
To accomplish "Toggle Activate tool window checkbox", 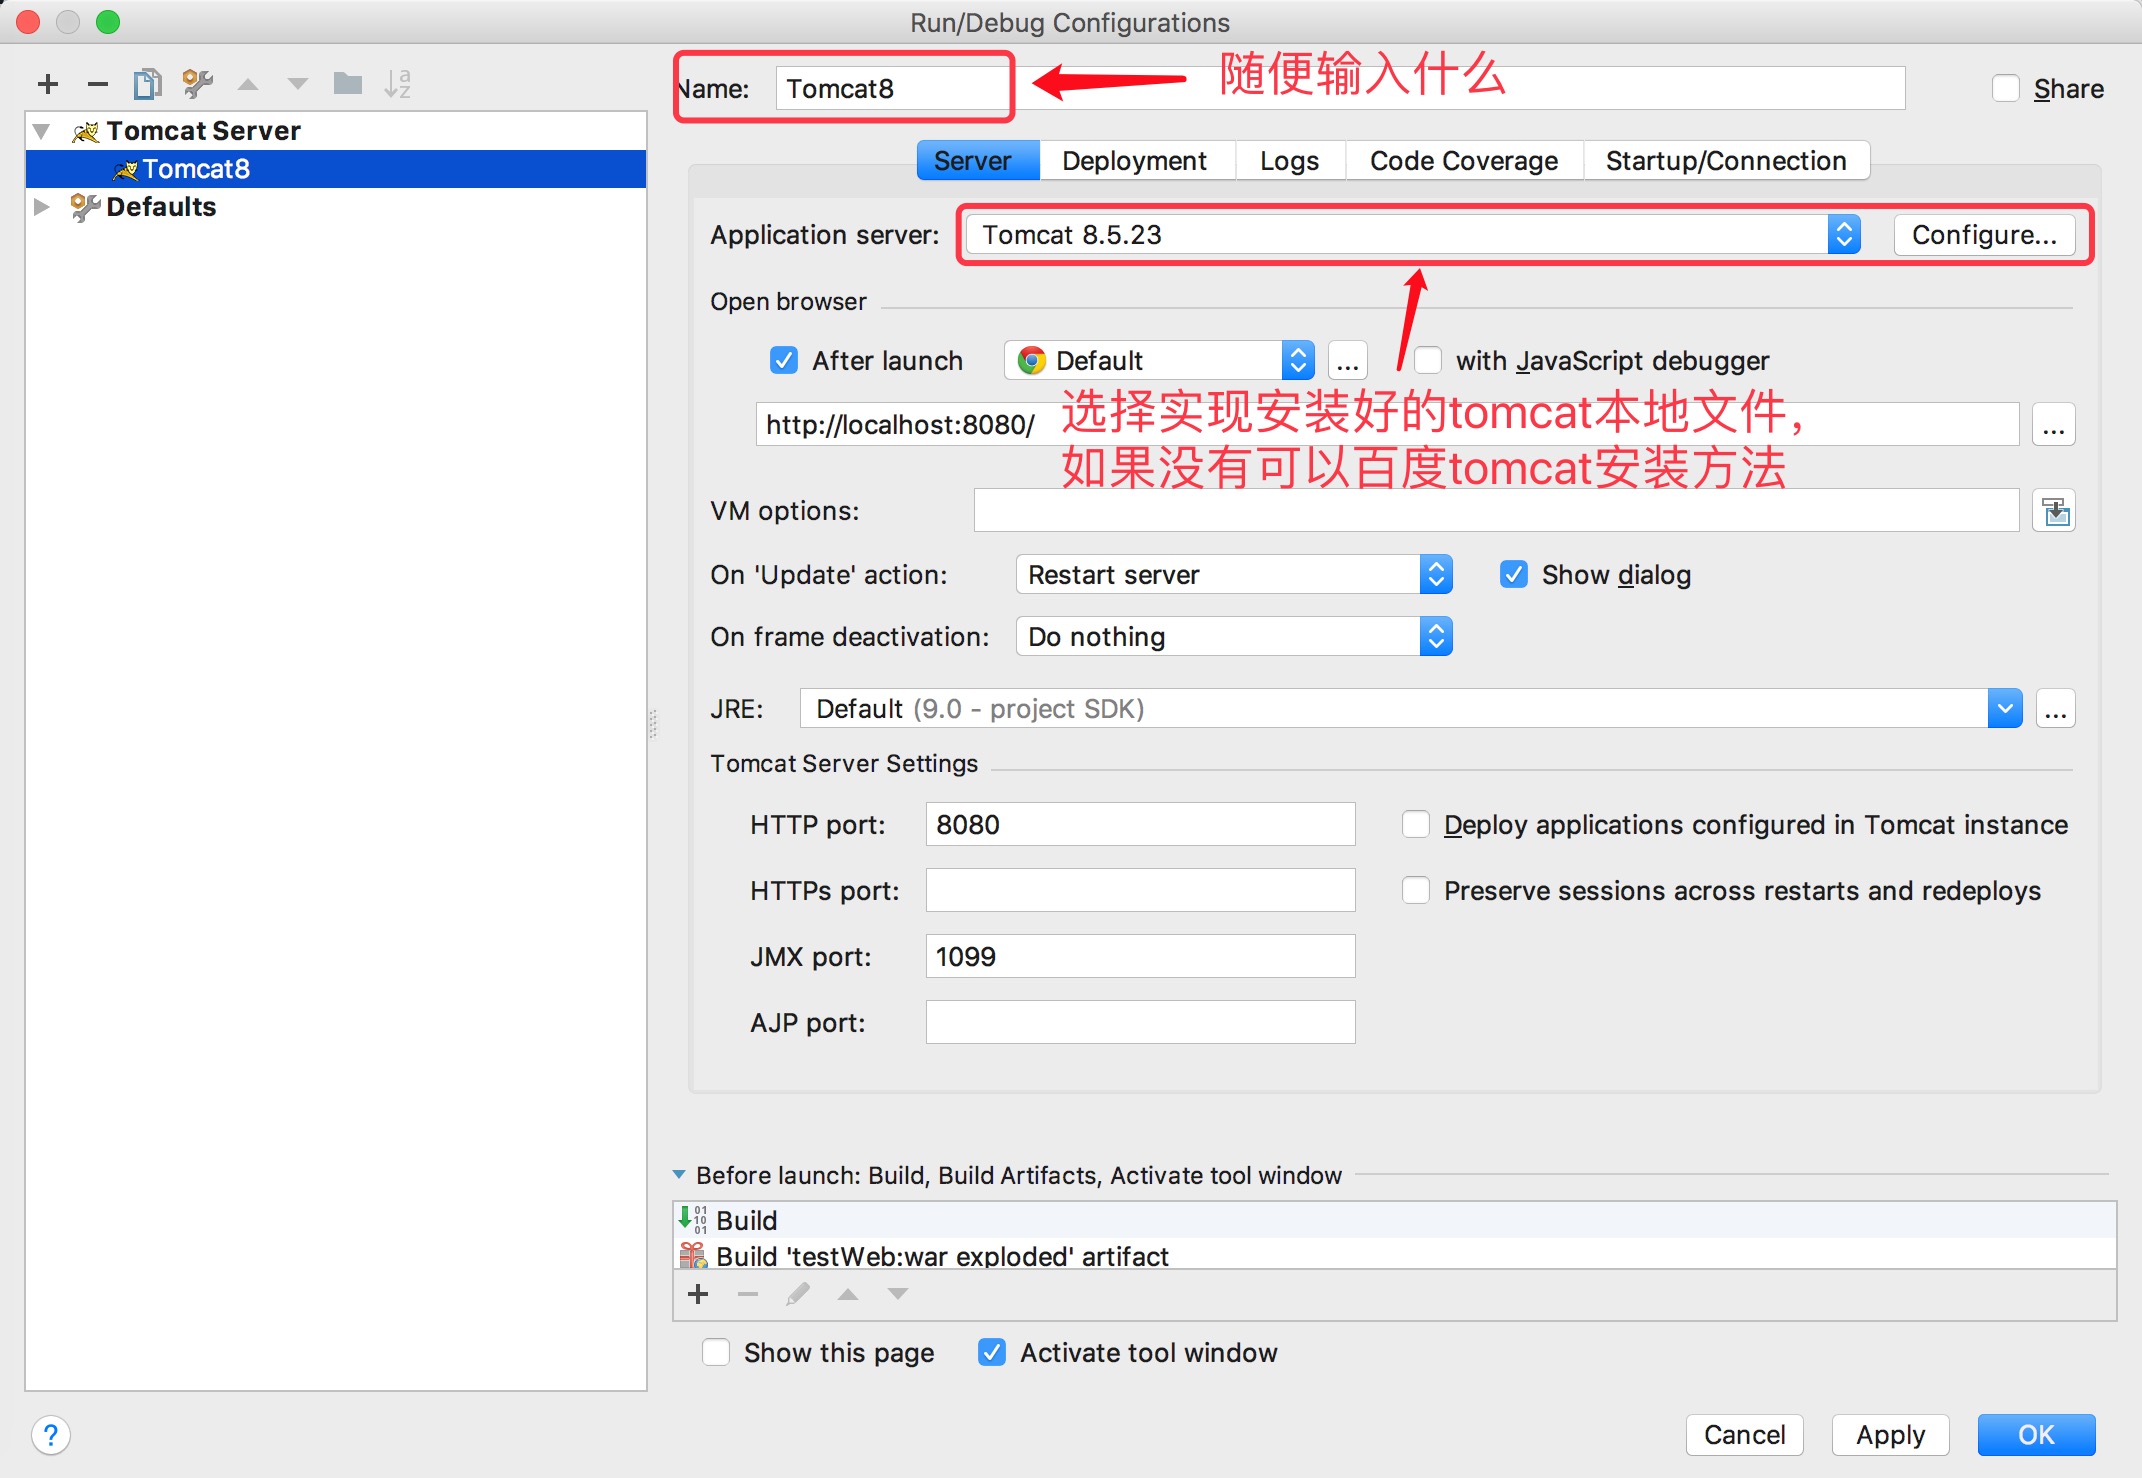I will pyautogui.click(x=992, y=1352).
